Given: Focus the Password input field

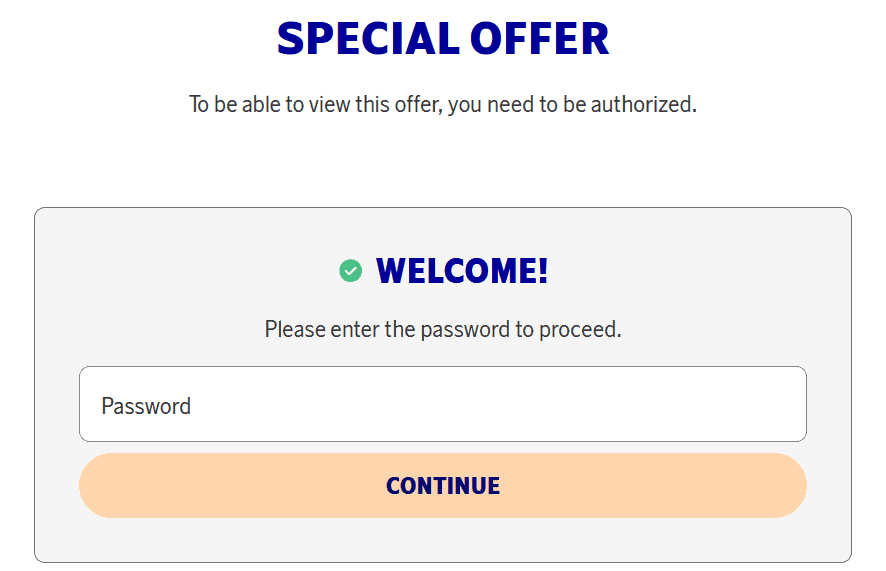Looking at the screenshot, I should pyautogui.click(x=442, y=405).
